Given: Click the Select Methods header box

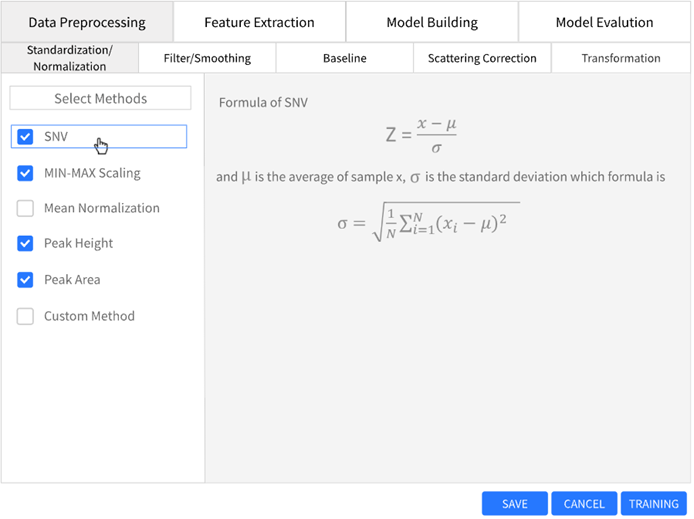Looking at the screenshot, I should 100,98.
